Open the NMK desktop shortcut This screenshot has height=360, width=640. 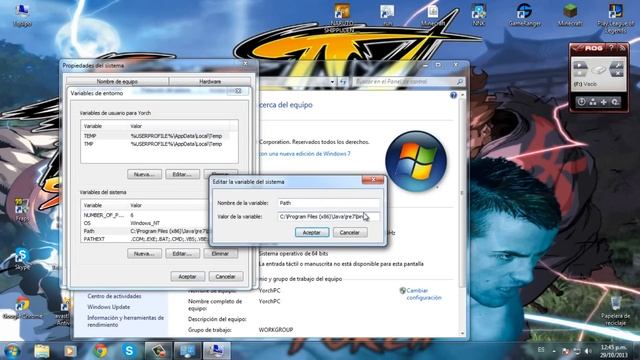coord(478,15)
